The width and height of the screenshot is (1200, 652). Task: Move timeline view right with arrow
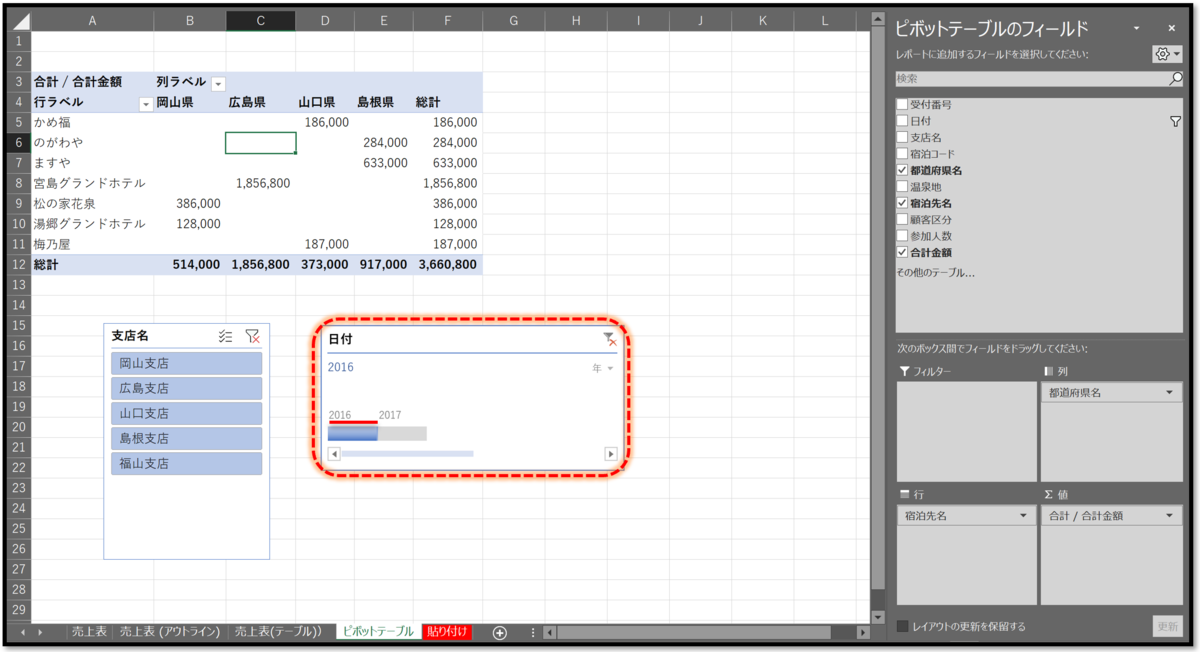[x=611, y=454]
